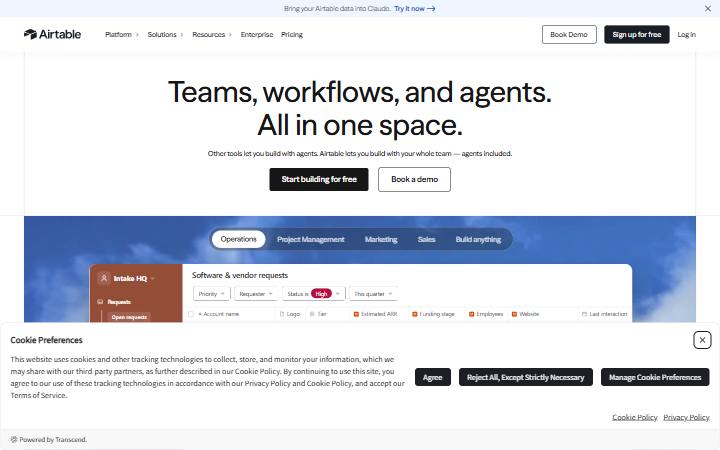
Task: Click the Estimated ARR column icon
Action: [356, 314]
